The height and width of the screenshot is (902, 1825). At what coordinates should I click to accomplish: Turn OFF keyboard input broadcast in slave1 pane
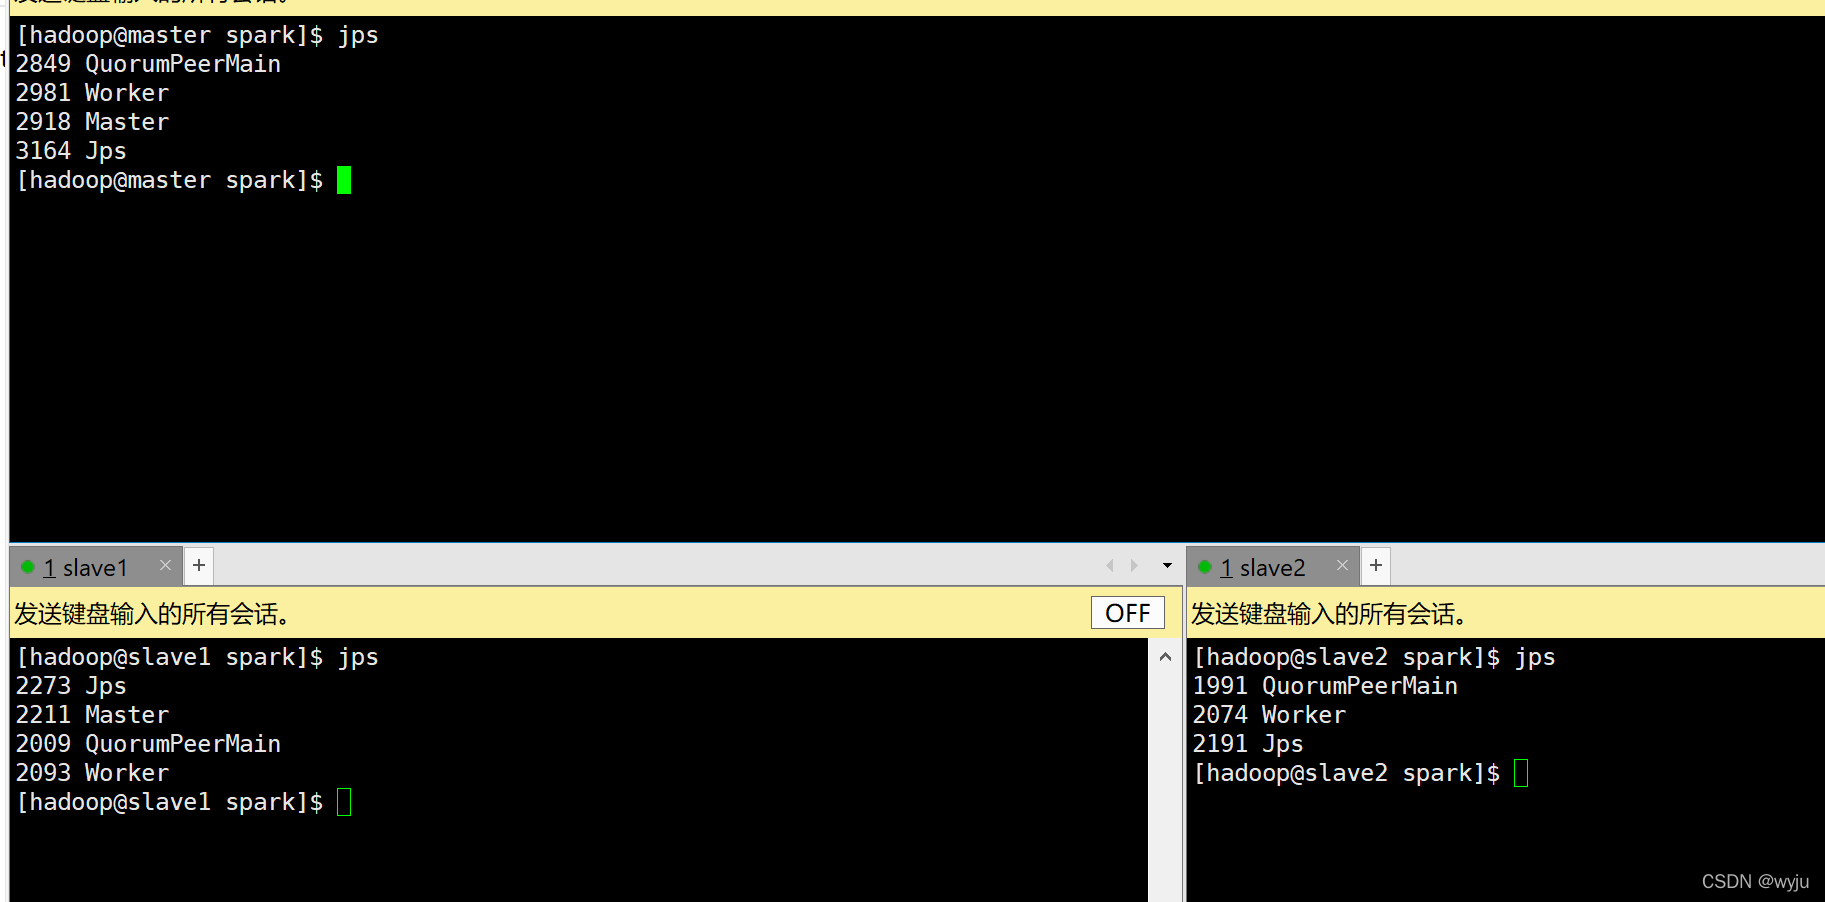pyautogui.click(x=1128, y=613)
